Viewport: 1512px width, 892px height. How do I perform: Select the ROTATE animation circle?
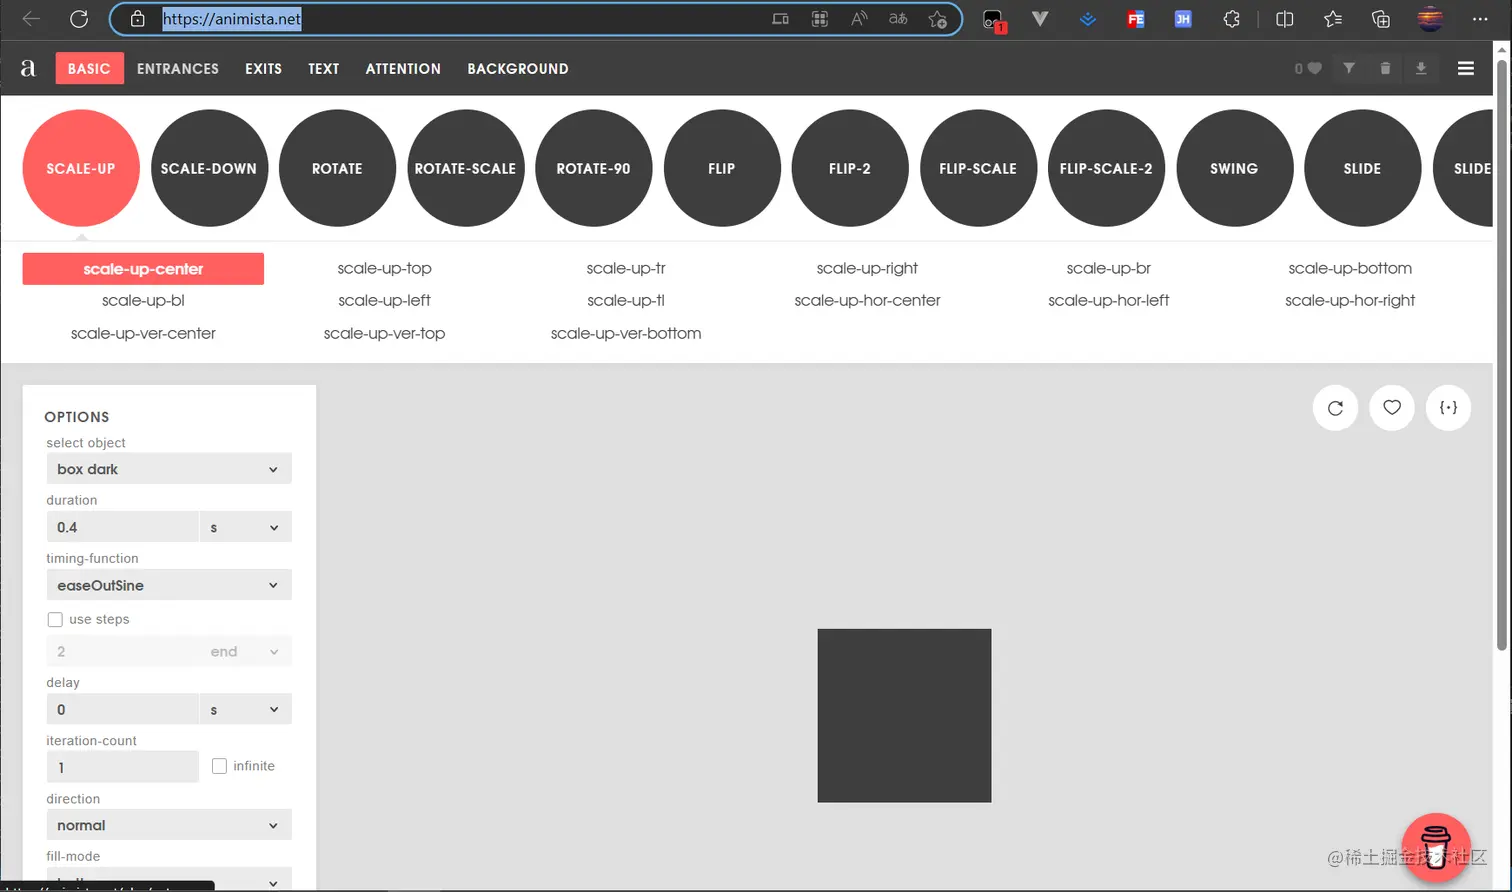[337, 168]
